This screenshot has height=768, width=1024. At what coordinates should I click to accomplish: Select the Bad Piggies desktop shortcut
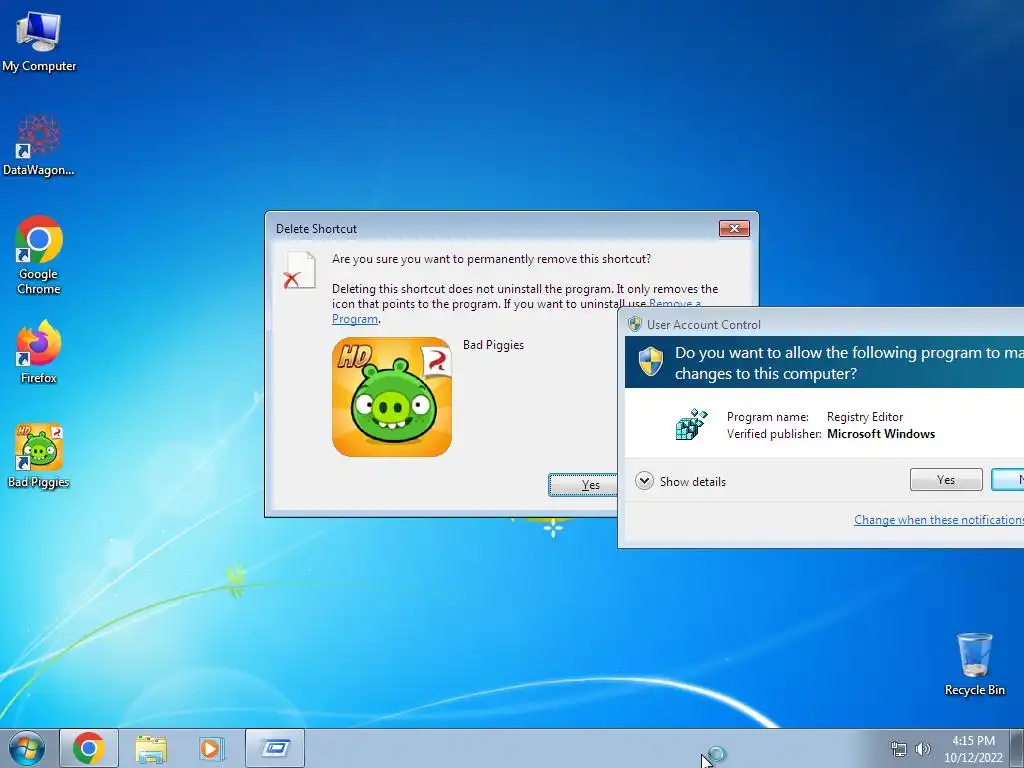click(x=39, y=456)
